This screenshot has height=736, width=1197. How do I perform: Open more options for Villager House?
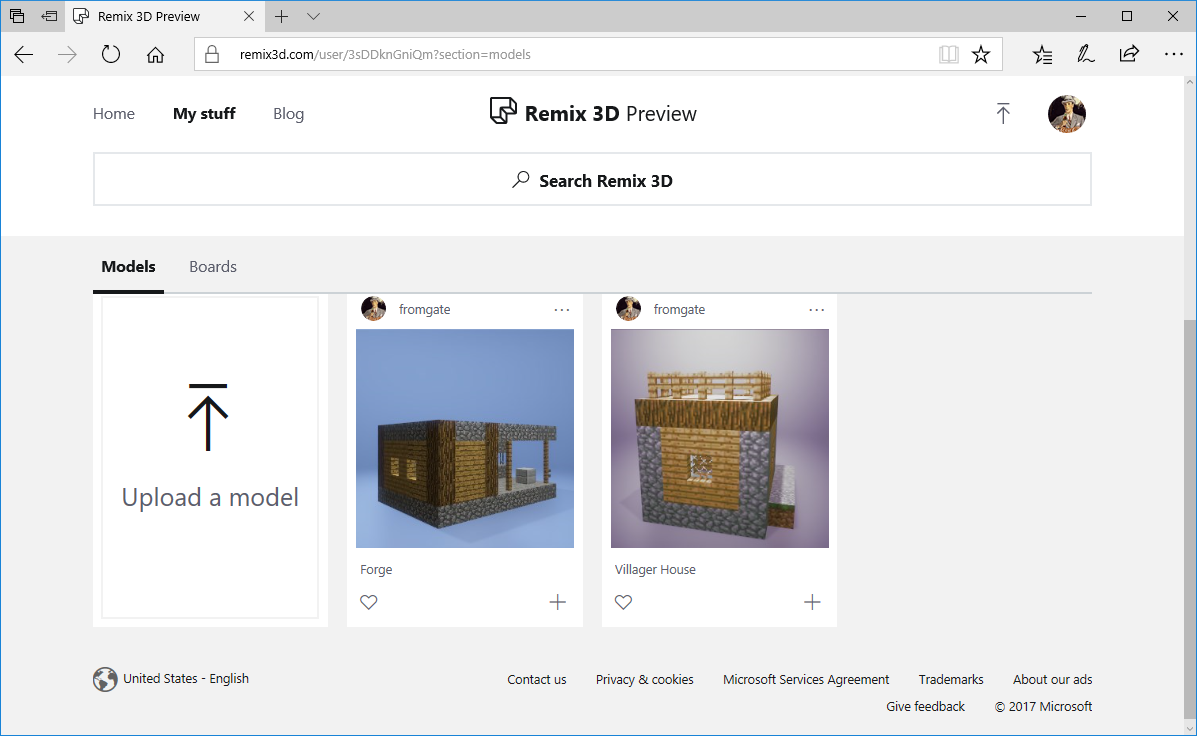817,310
